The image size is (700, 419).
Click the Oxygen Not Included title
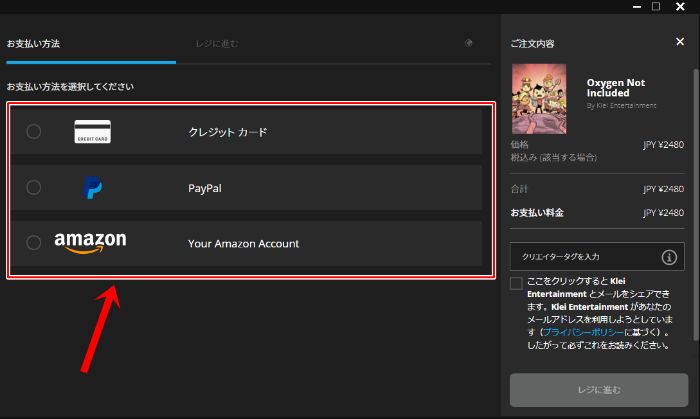616,87
